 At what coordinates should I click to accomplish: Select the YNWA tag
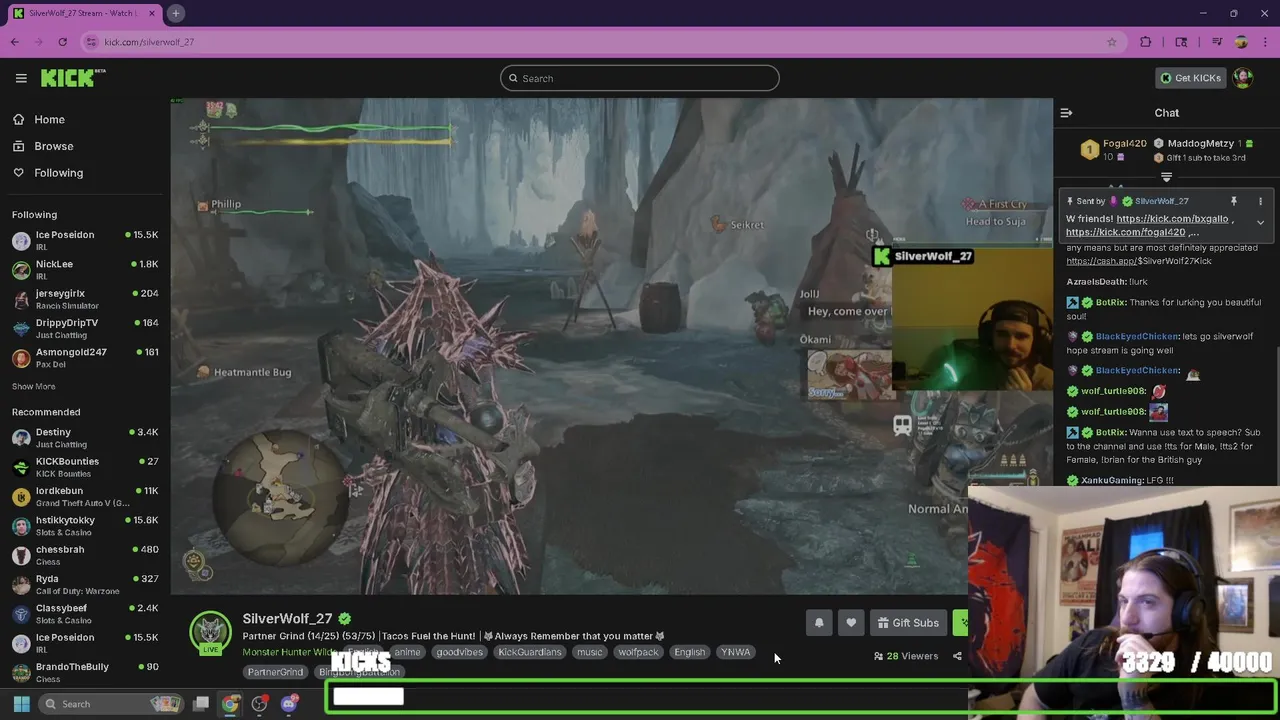pyautogui.click(x=735, y=652)
